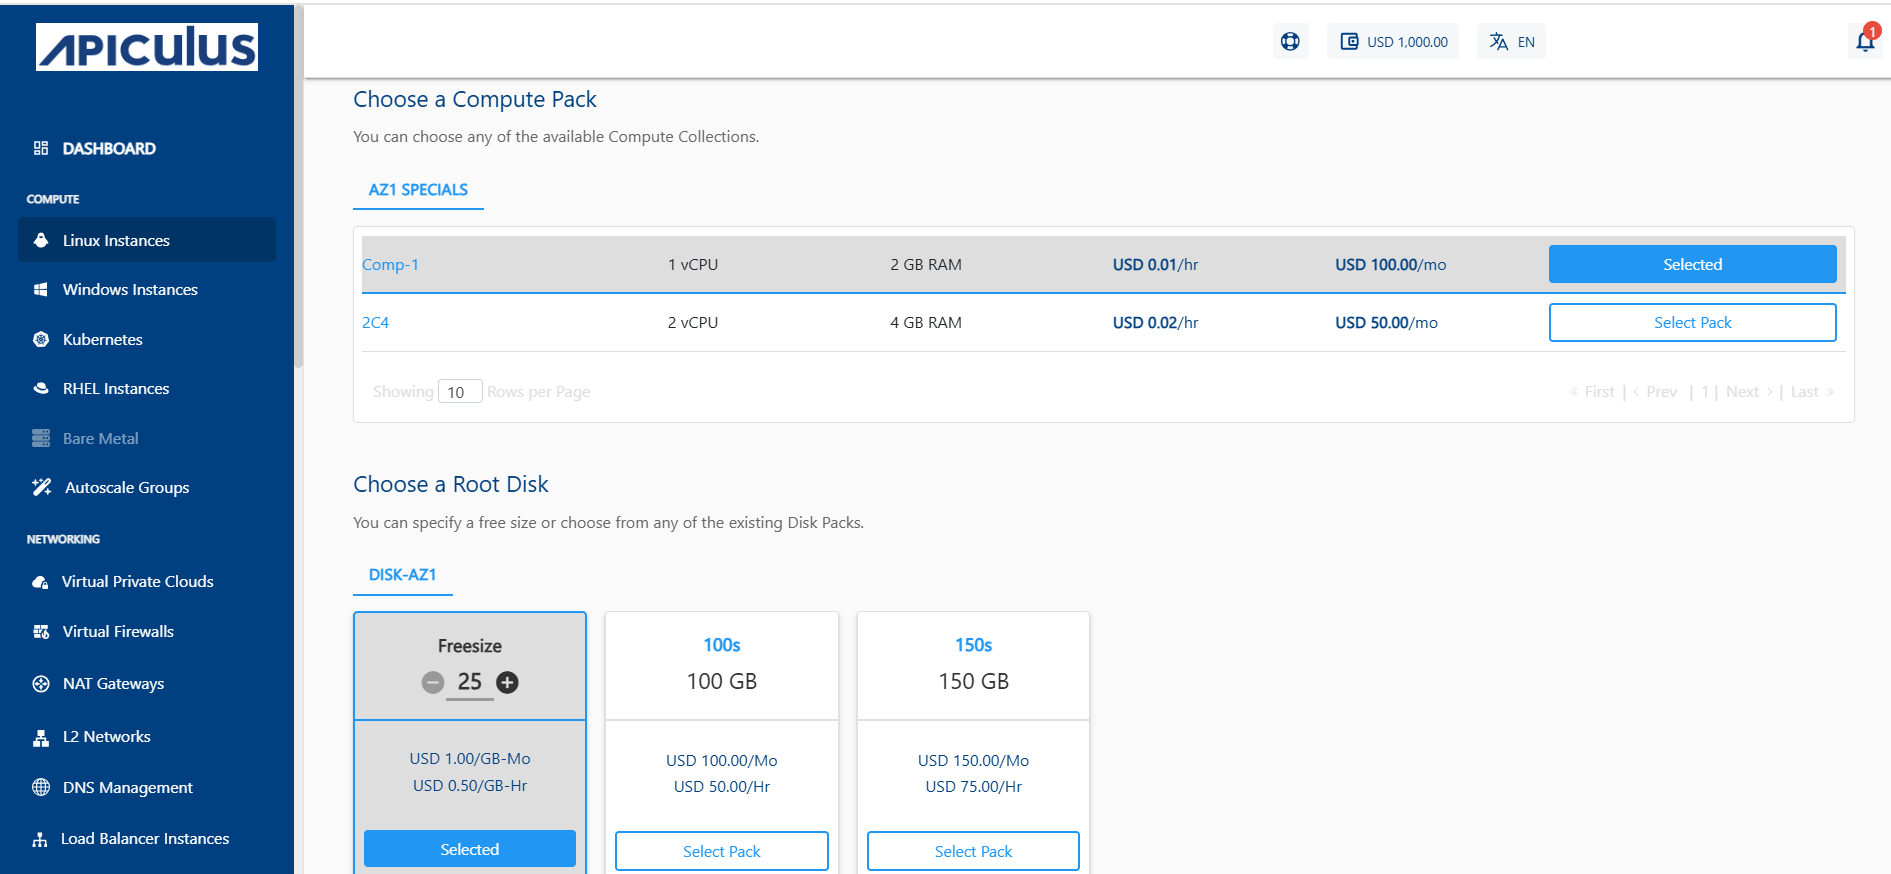Go to Windows Instances section
The image size is (1891, 874).
click(130, 289)
